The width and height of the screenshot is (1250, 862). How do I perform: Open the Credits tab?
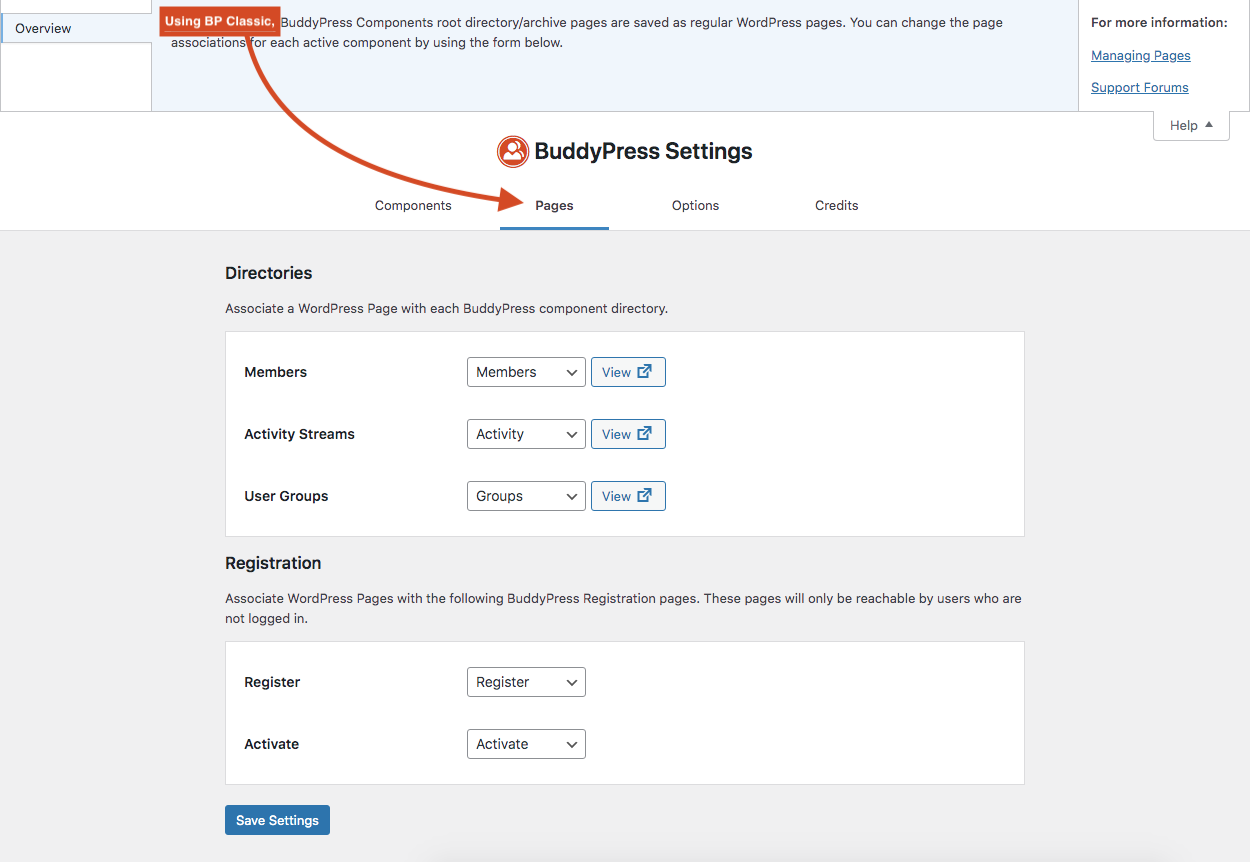pyautogui.click(x=836, y=206)
